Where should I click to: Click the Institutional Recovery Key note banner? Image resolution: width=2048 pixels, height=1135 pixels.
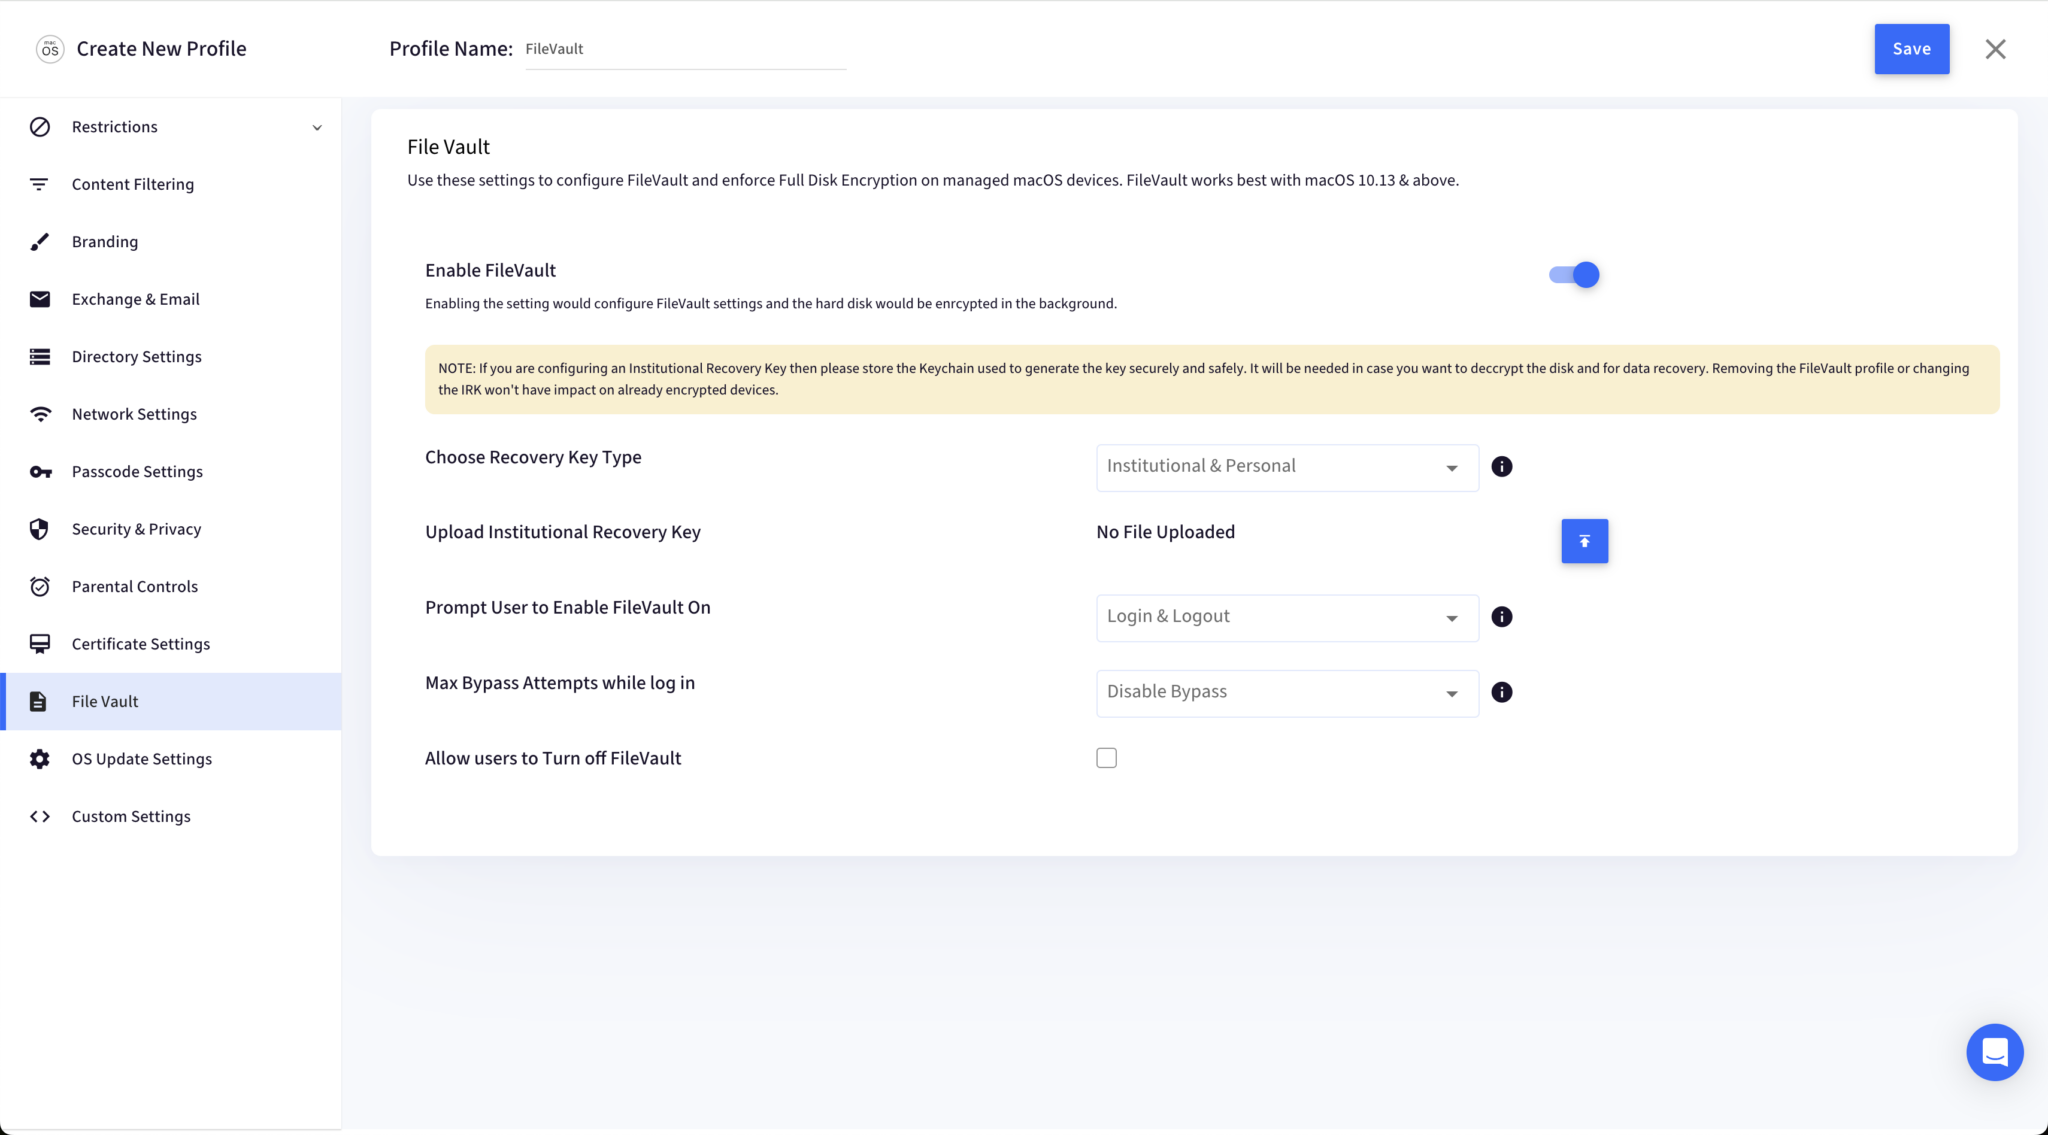[1212, 379]
